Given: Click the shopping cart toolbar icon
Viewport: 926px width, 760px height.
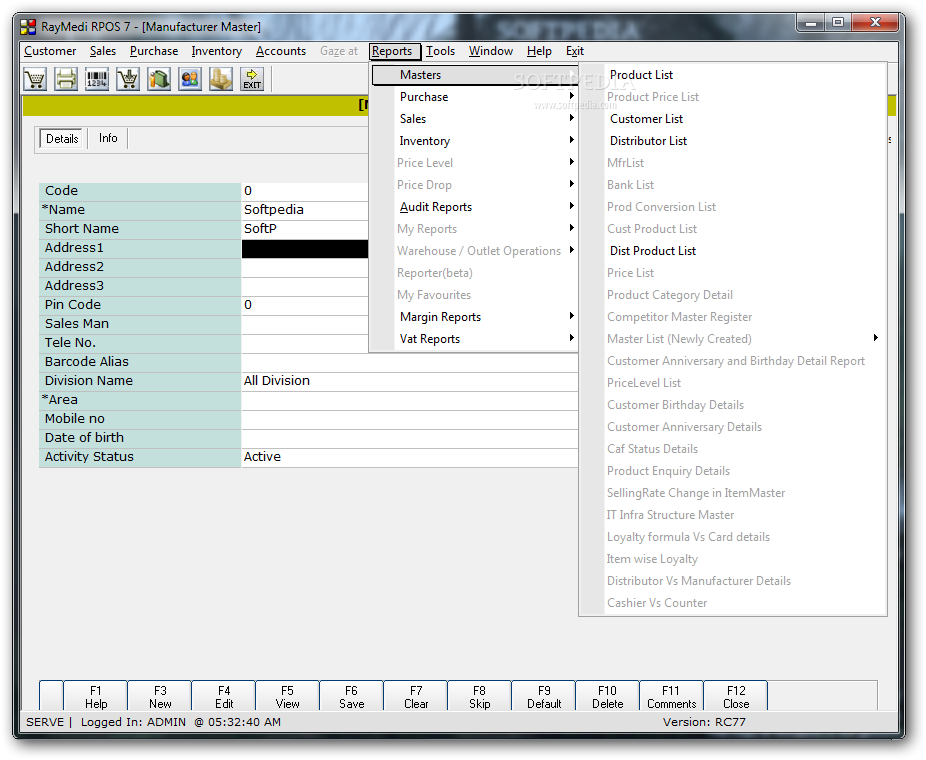Looking at the screenshot, I should coord(35,79).
